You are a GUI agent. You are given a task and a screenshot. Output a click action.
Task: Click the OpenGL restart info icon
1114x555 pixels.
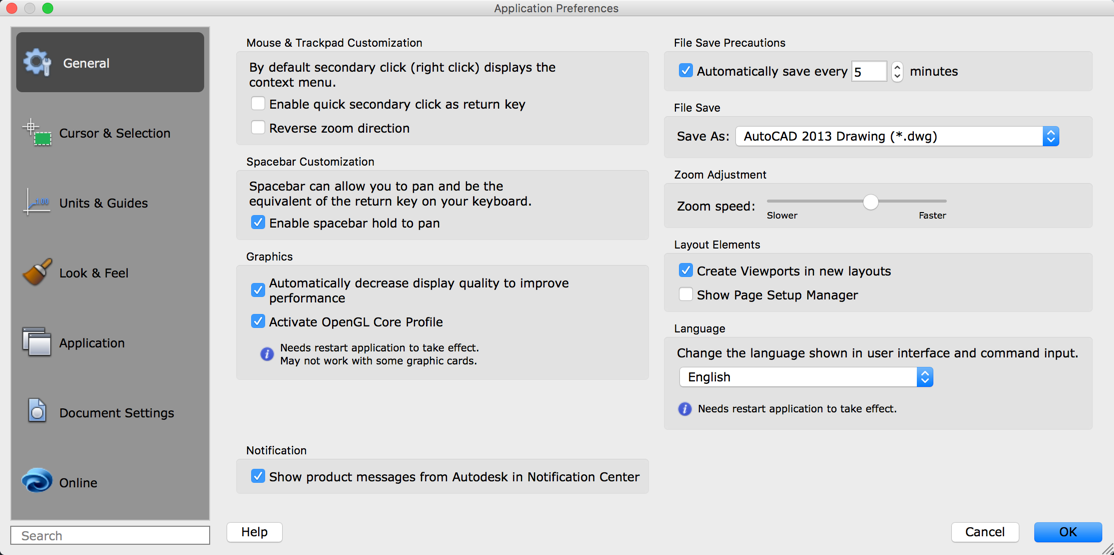[x=267, y=354]
